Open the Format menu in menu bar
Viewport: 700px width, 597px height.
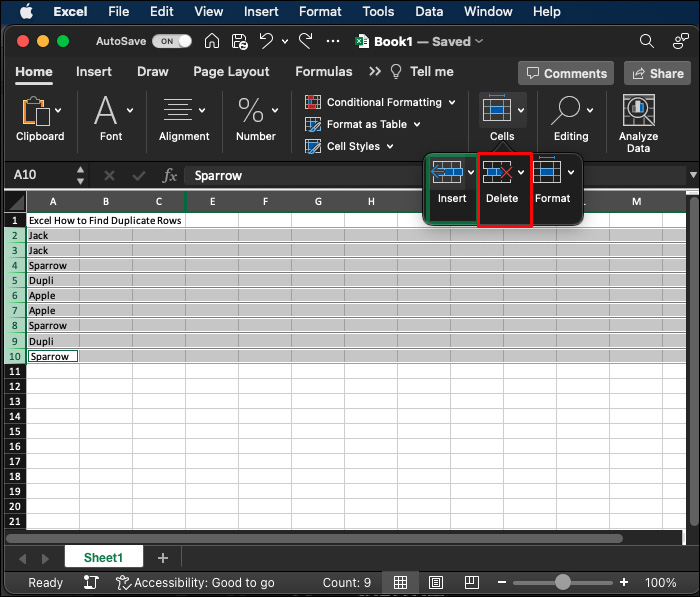(320, 11)
